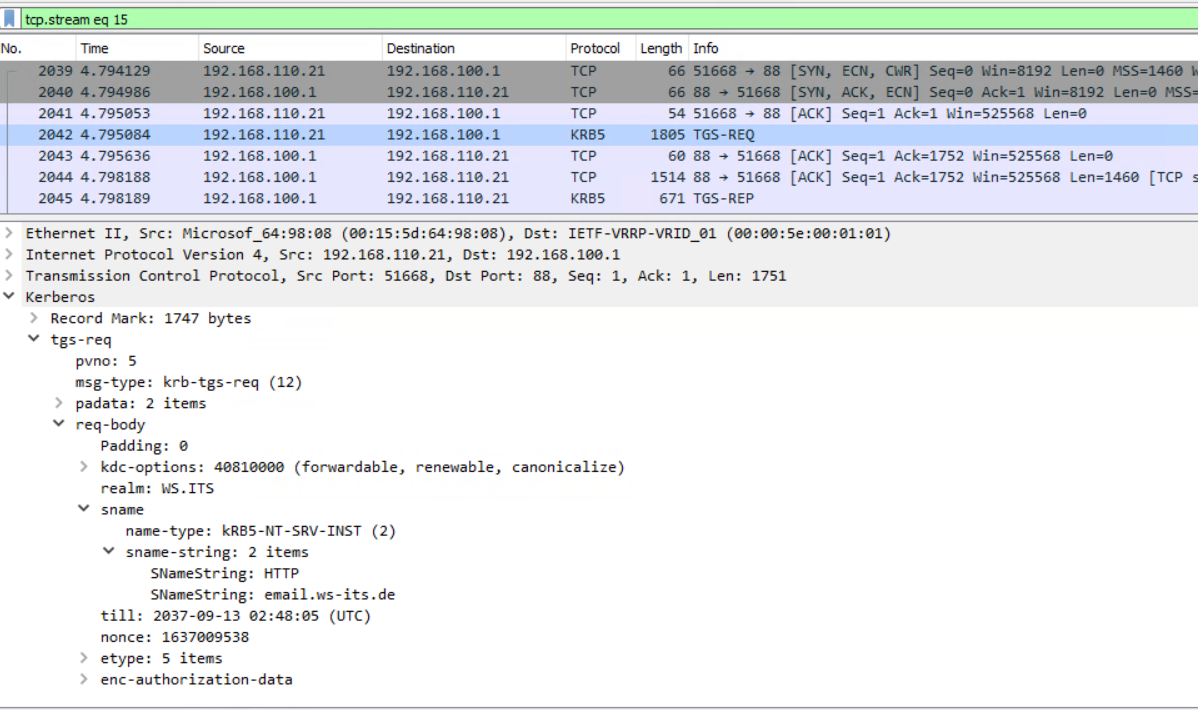Click the display filter bookmark icon

point(9,18)
